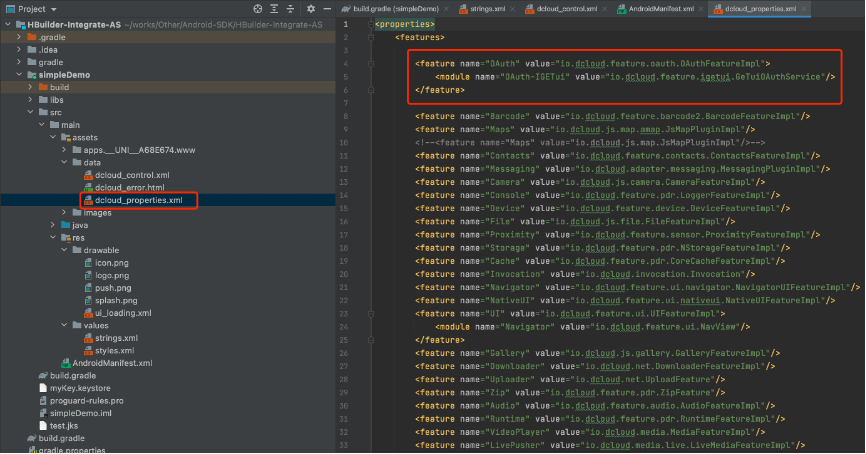Expand the .idea folder

(x=19, y=50)
